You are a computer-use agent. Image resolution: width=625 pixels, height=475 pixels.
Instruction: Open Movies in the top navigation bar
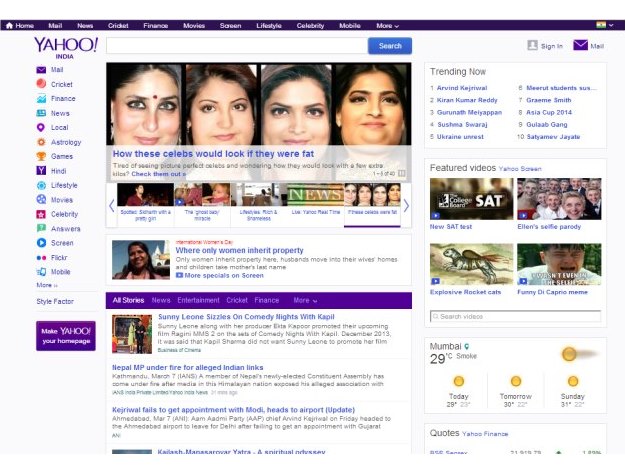pos(194,26)
